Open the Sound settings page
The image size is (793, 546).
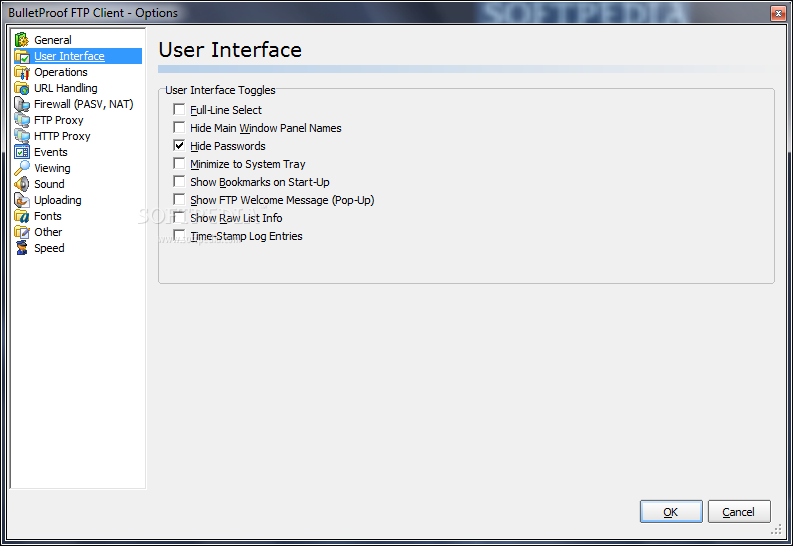[49, 184]
